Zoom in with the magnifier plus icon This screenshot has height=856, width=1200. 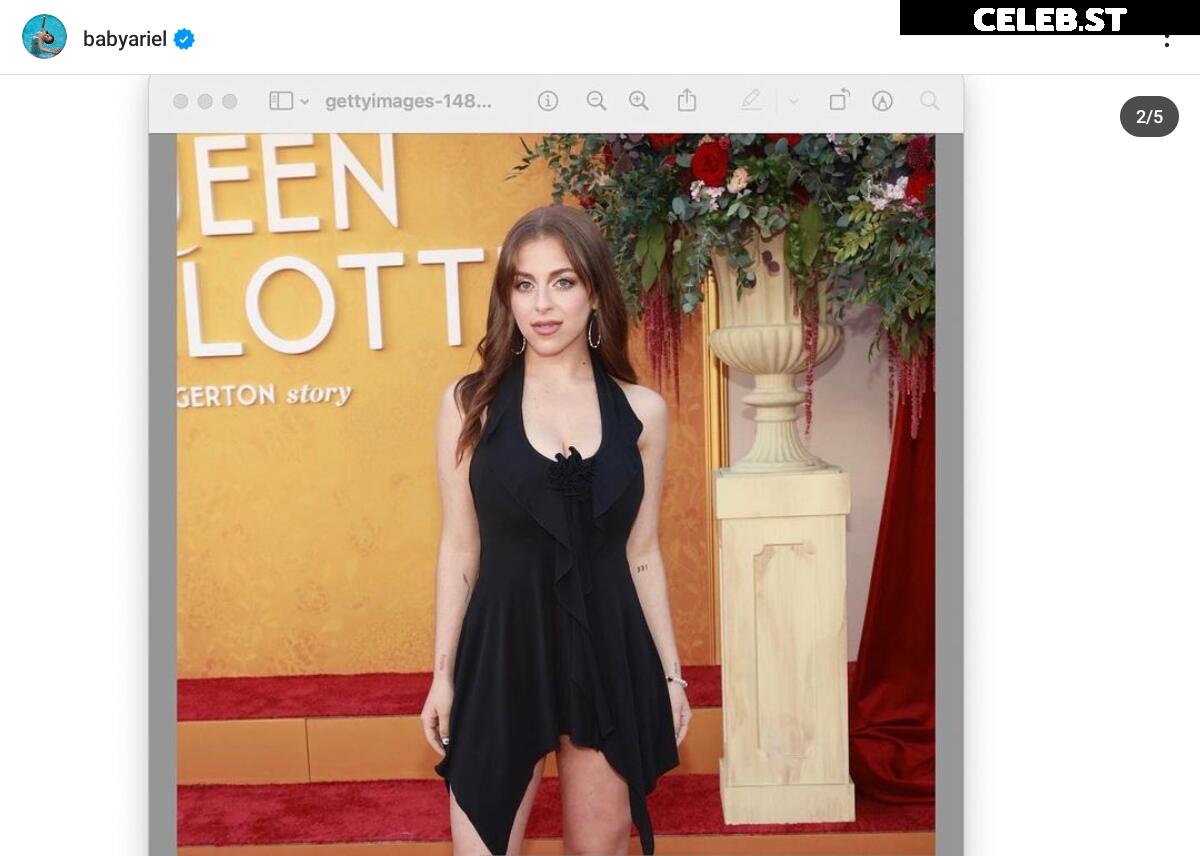point(639,101)
